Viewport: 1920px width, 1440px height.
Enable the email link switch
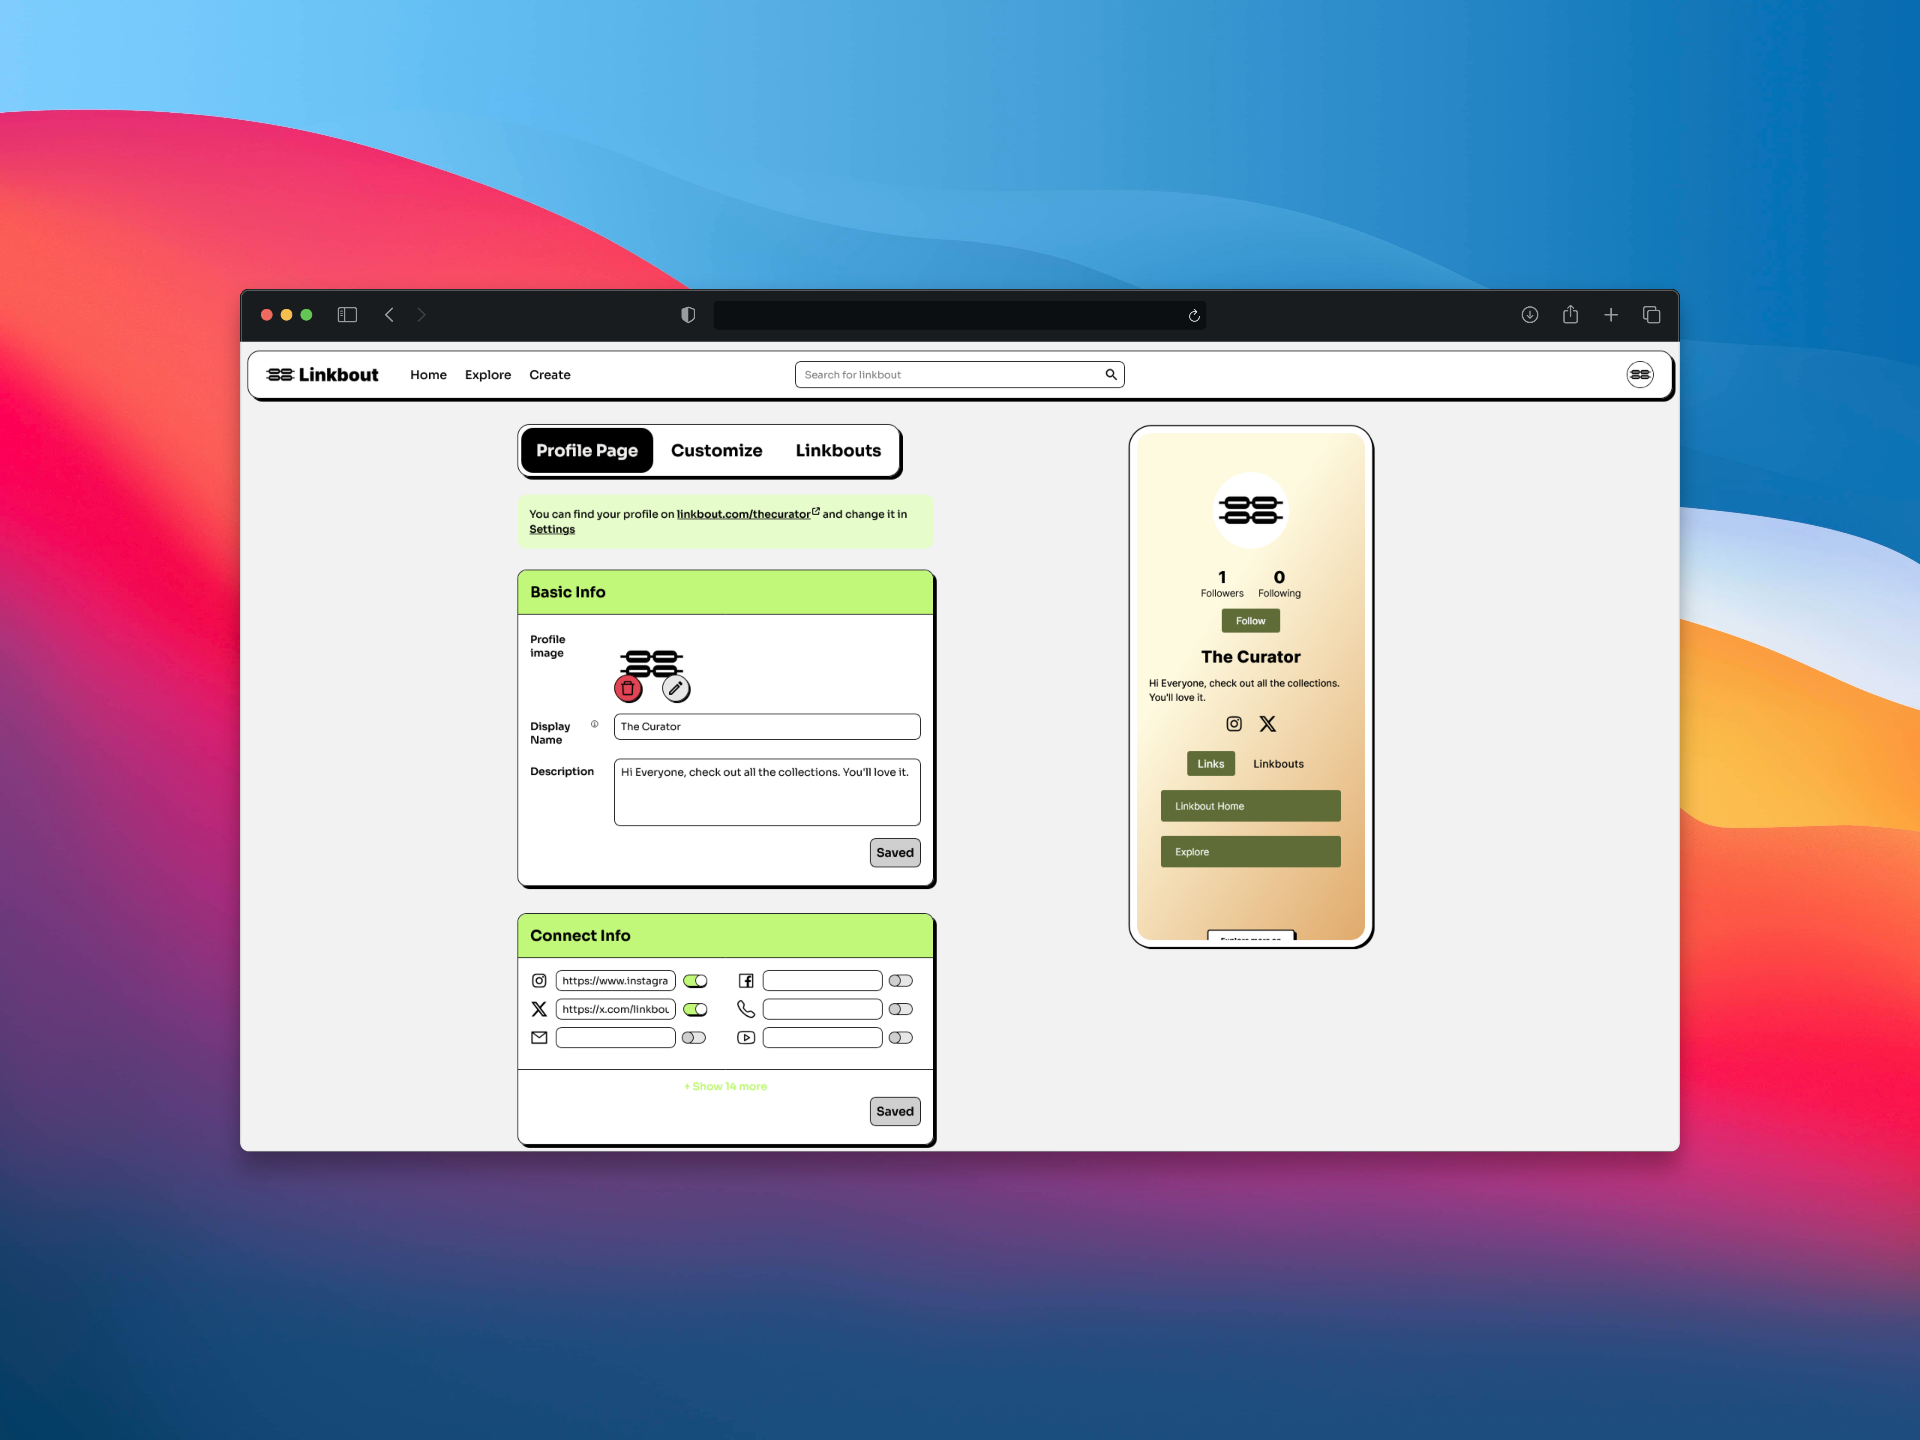[694, 1038]
